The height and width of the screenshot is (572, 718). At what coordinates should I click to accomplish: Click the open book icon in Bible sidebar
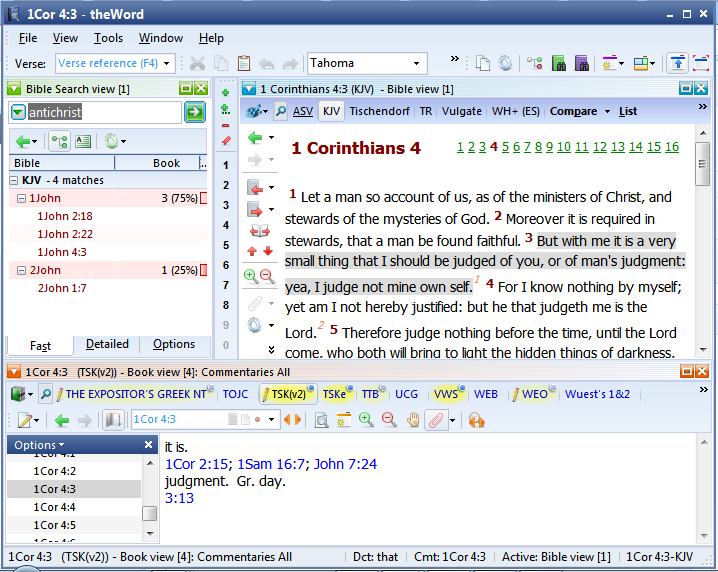point(259,230)
